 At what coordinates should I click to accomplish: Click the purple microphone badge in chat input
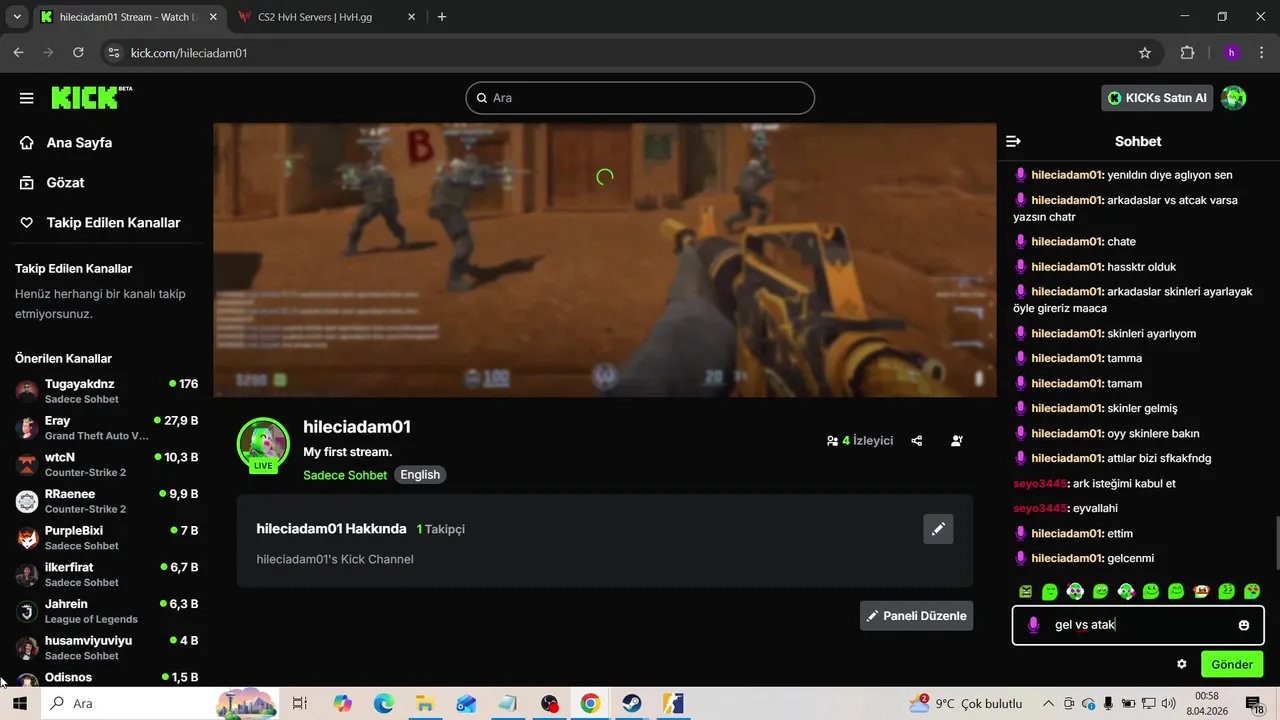coord(1034,625)
